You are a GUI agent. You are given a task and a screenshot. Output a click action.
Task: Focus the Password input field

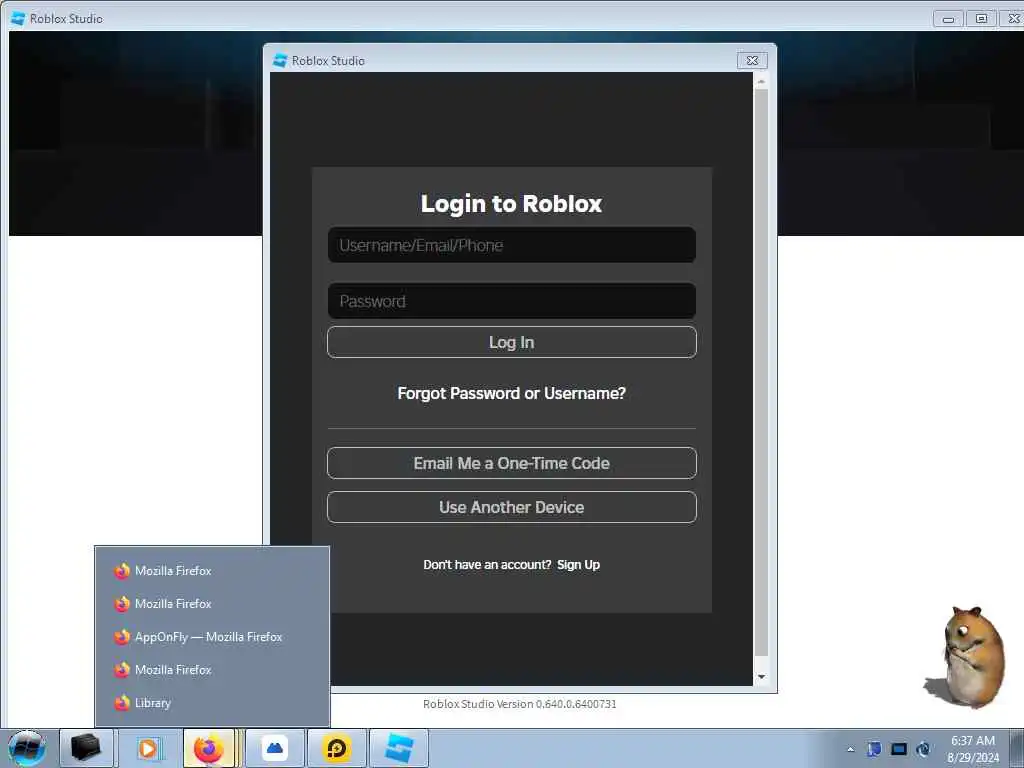511,301
